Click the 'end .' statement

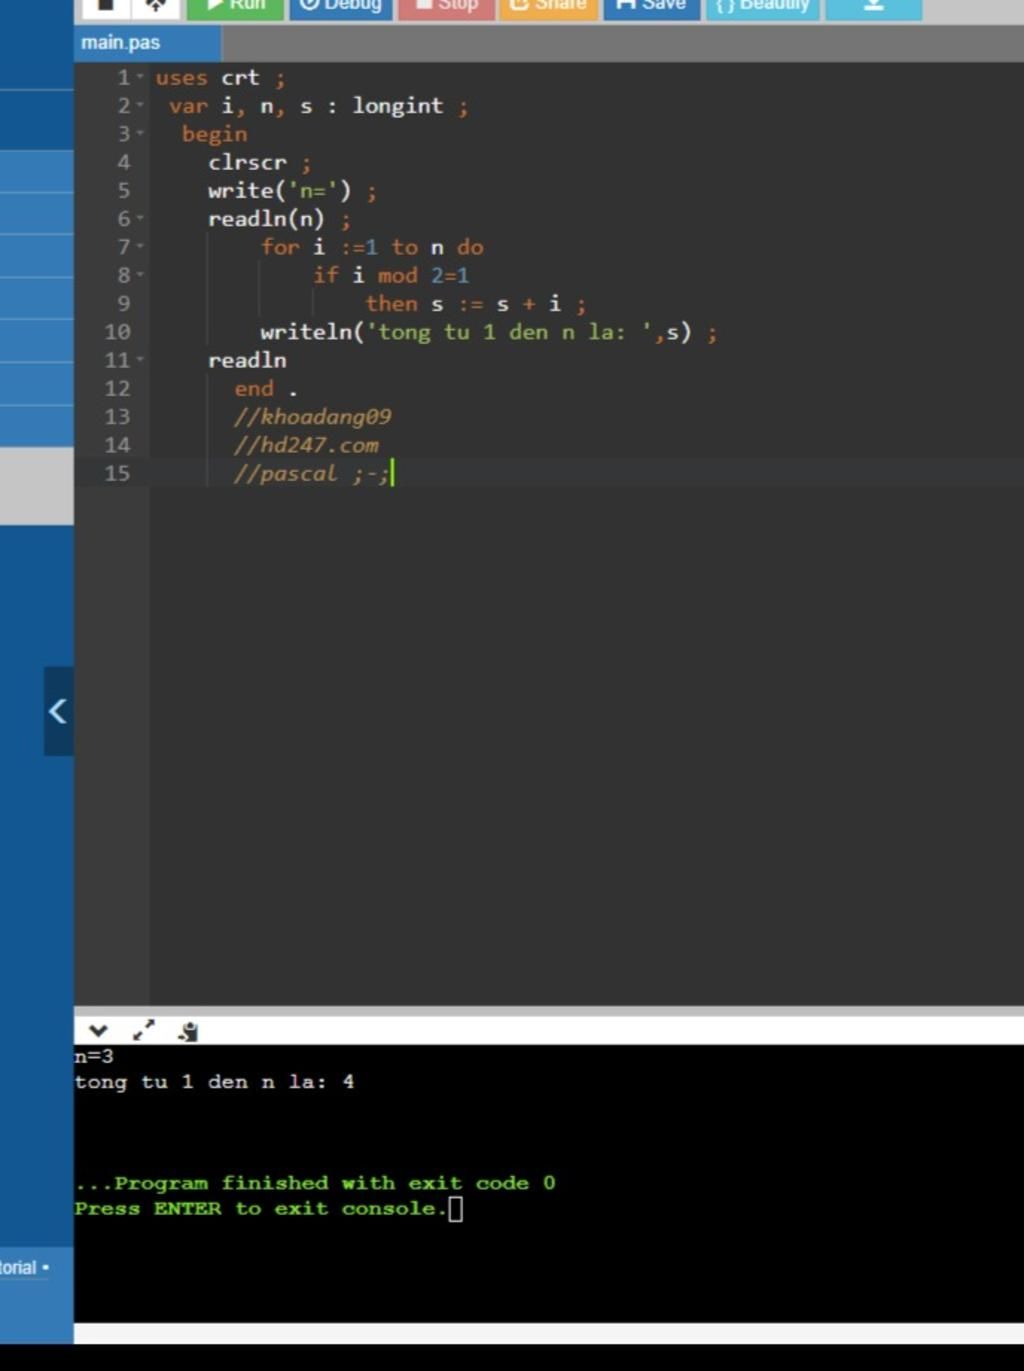tap(265, 389)
